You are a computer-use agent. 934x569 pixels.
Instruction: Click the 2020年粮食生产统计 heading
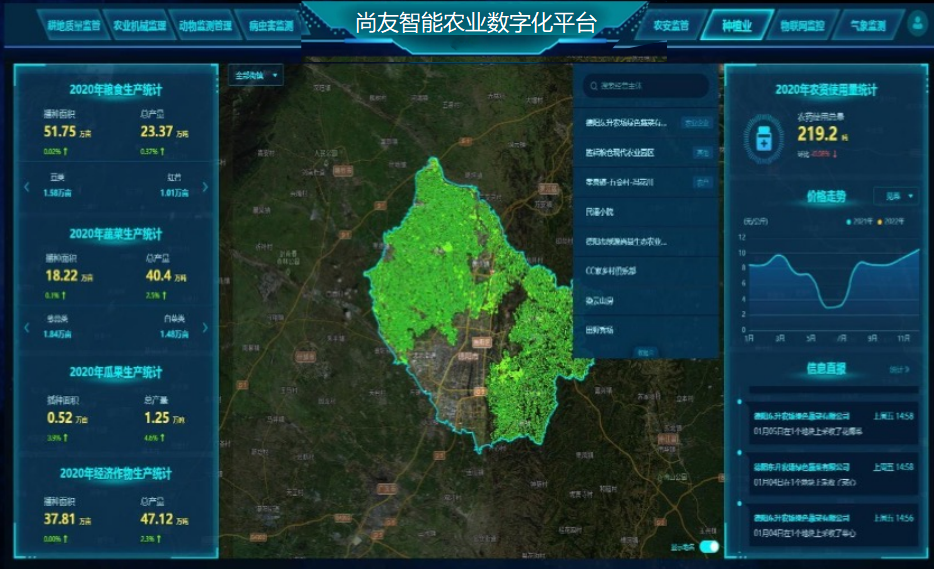pos(116,90)
